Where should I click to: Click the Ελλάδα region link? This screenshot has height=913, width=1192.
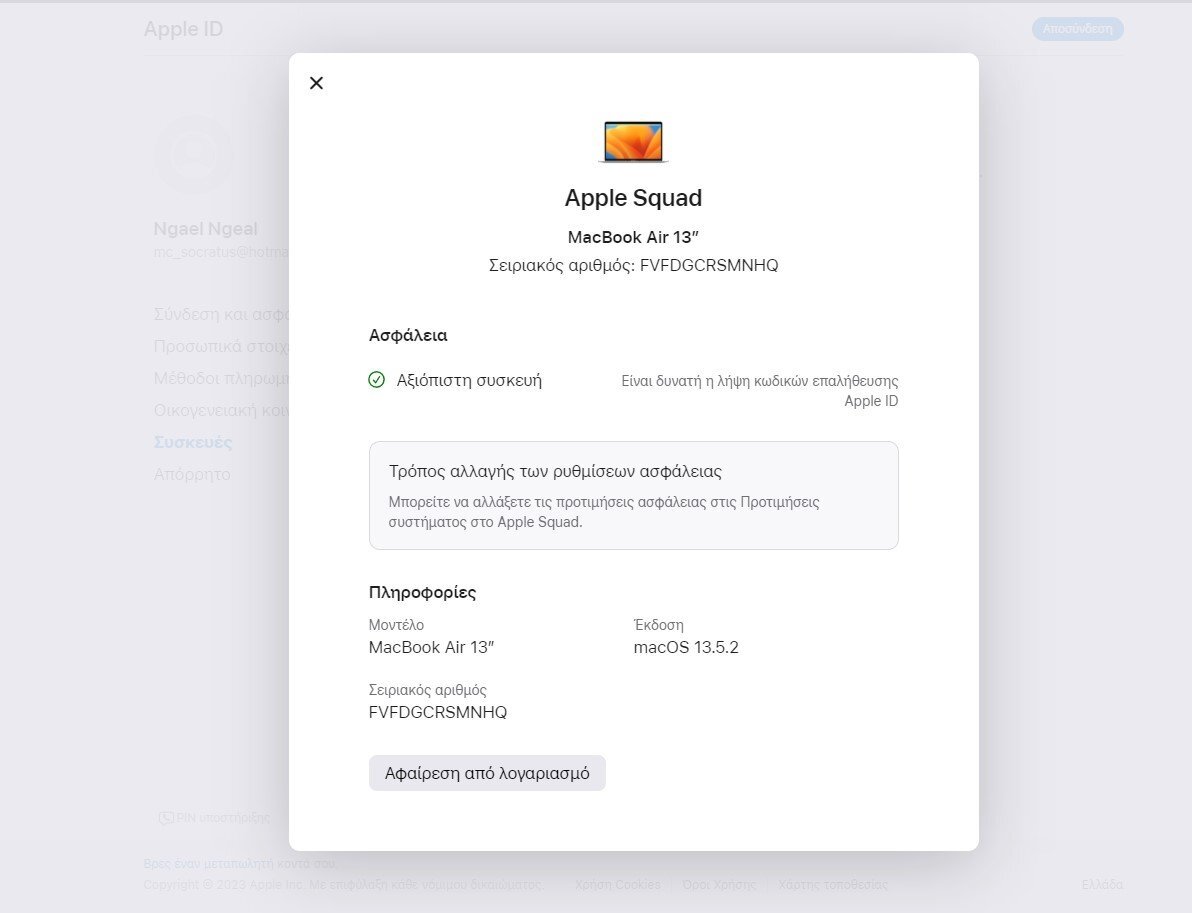1102,885
